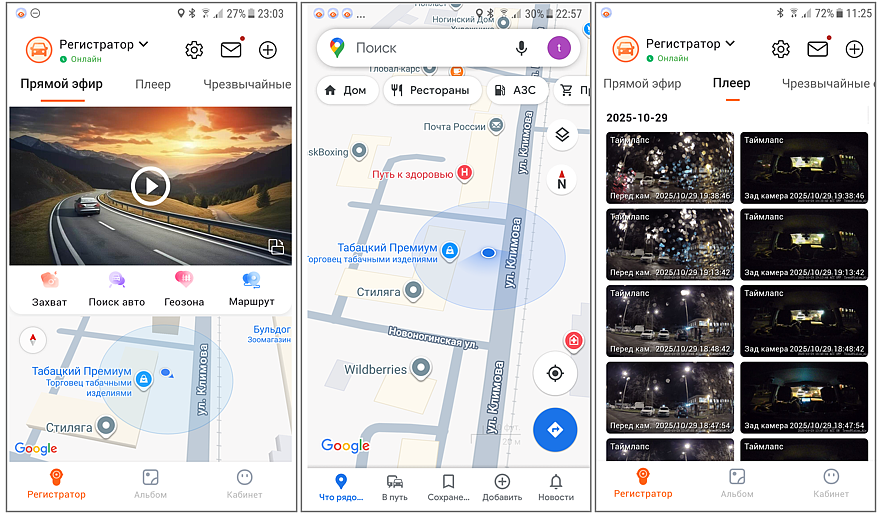880x516 pixels.
Task: Tap the red N compass button
Action: coord(562,180)
